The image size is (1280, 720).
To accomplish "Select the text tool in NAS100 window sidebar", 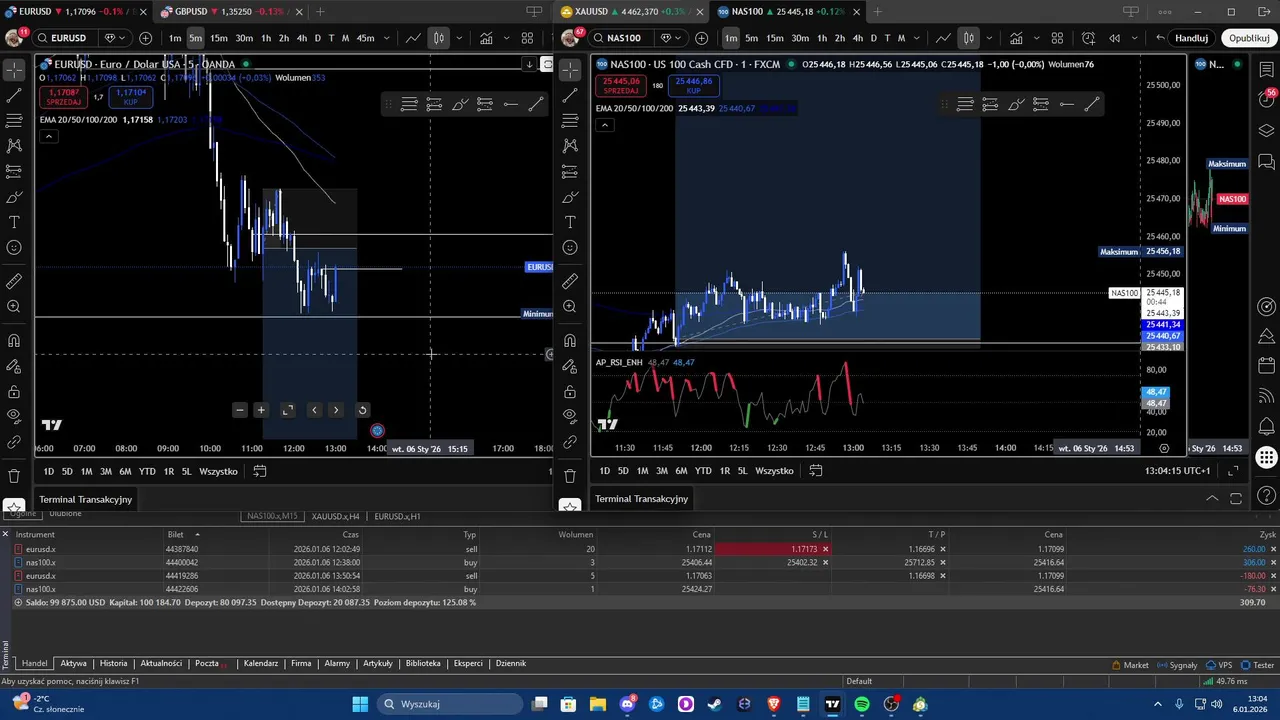I will pyautogui.click(x=570, y=222).
